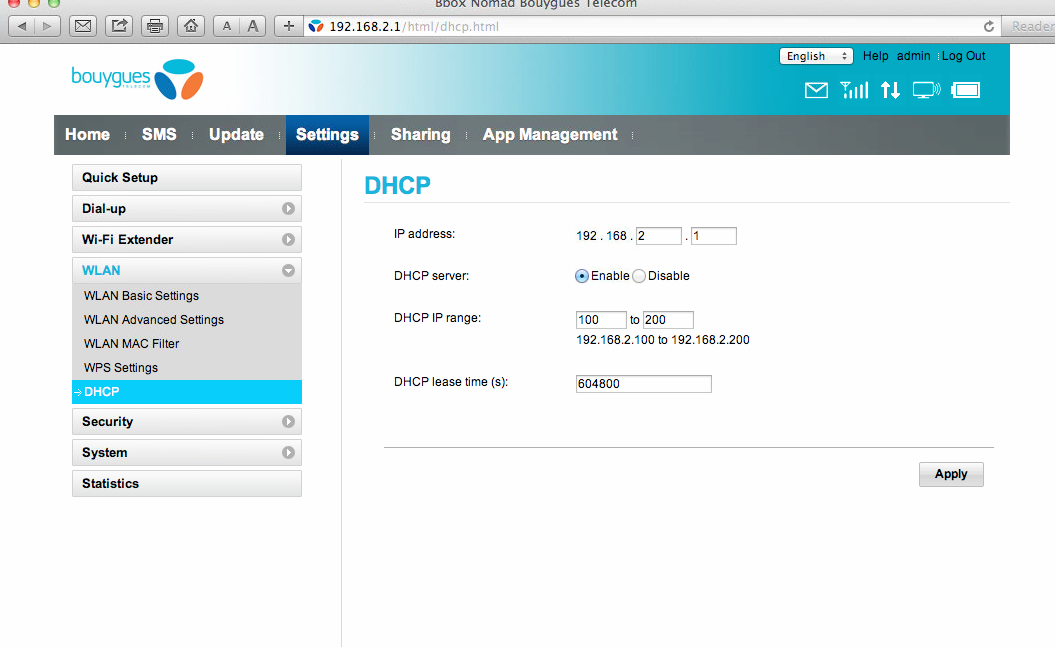The height and width of the screenshot is (647, 1055).
Task: Select Enable for DHCP server
Action: 582,276
